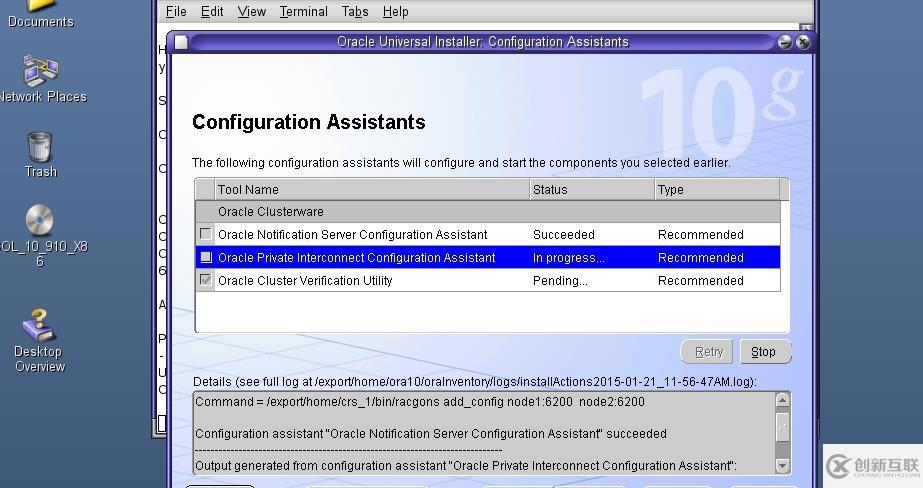Select the Oracle Clusterware group row

(488, 212)
